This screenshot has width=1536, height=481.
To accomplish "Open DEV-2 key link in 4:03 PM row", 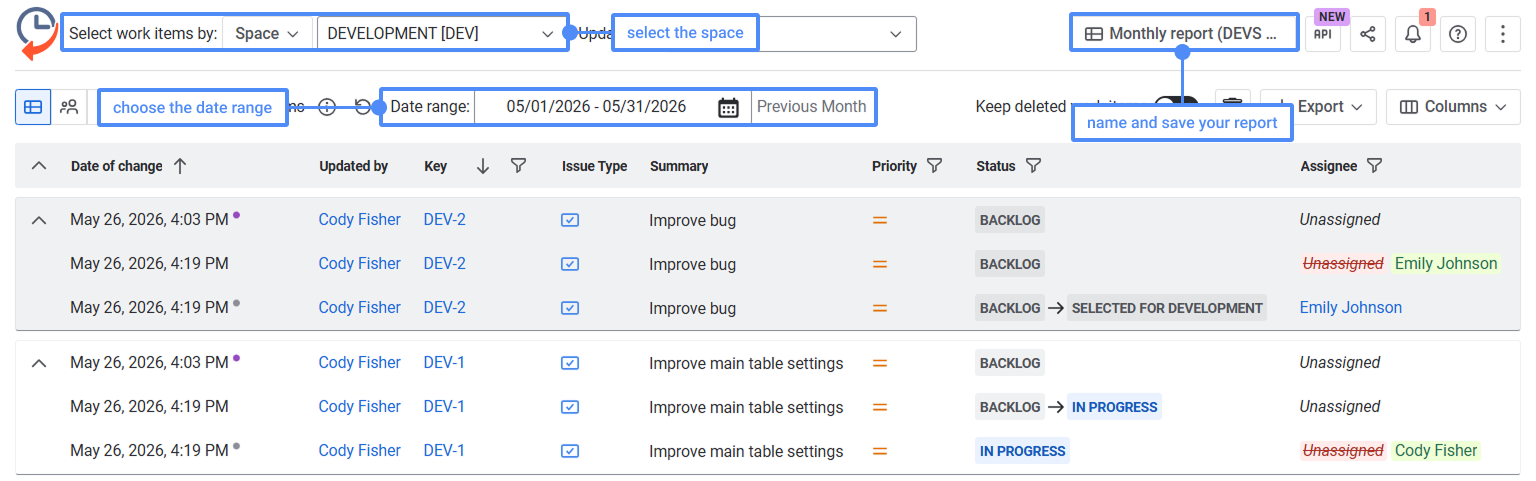I will point(445,220).
